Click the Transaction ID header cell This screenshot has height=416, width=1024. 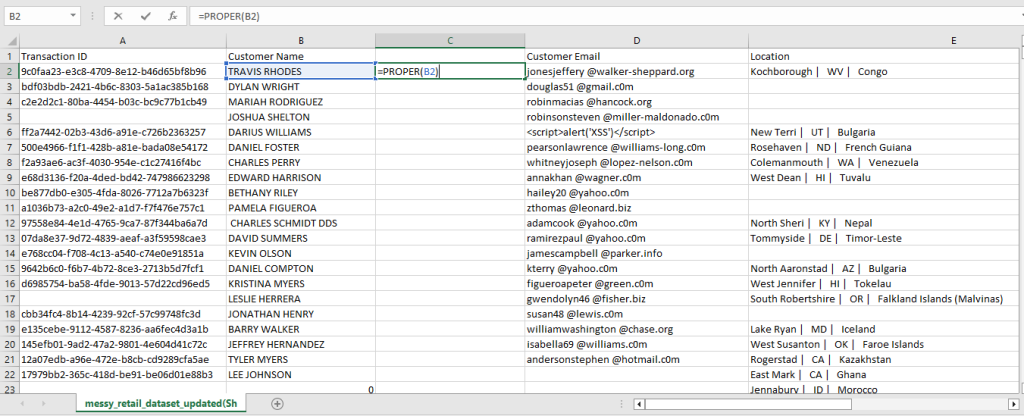tap(123, 56)
